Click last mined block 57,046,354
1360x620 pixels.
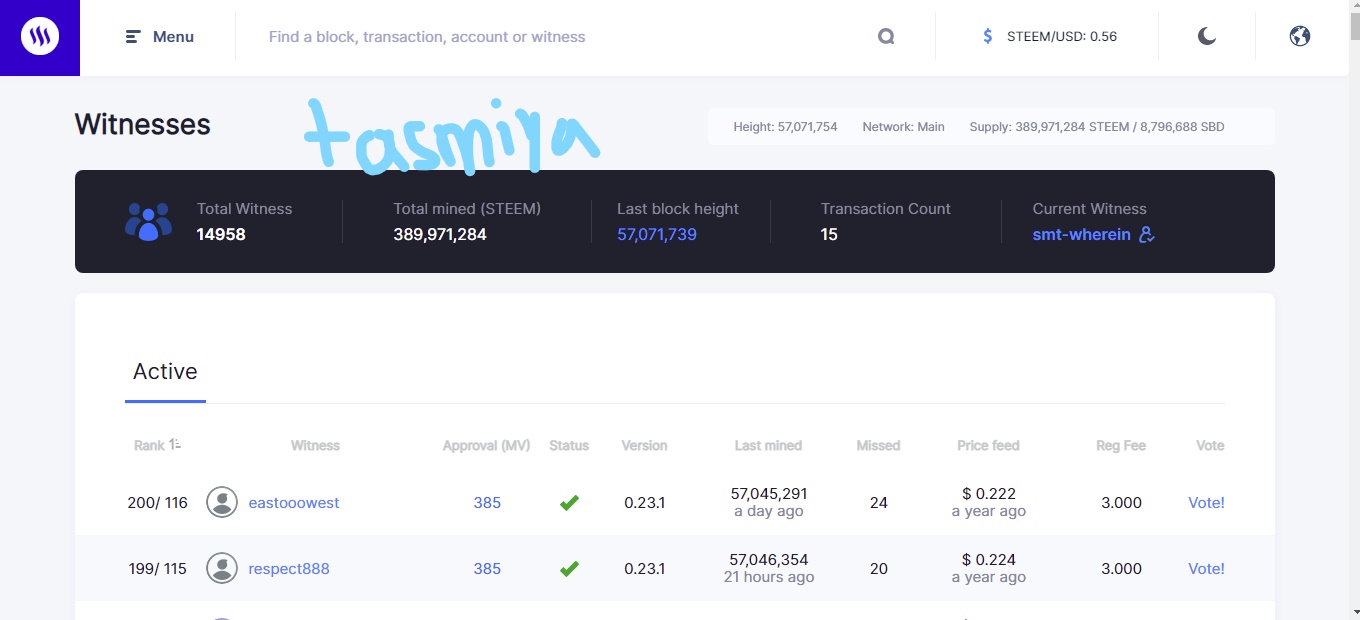click(x=769, y=560)
